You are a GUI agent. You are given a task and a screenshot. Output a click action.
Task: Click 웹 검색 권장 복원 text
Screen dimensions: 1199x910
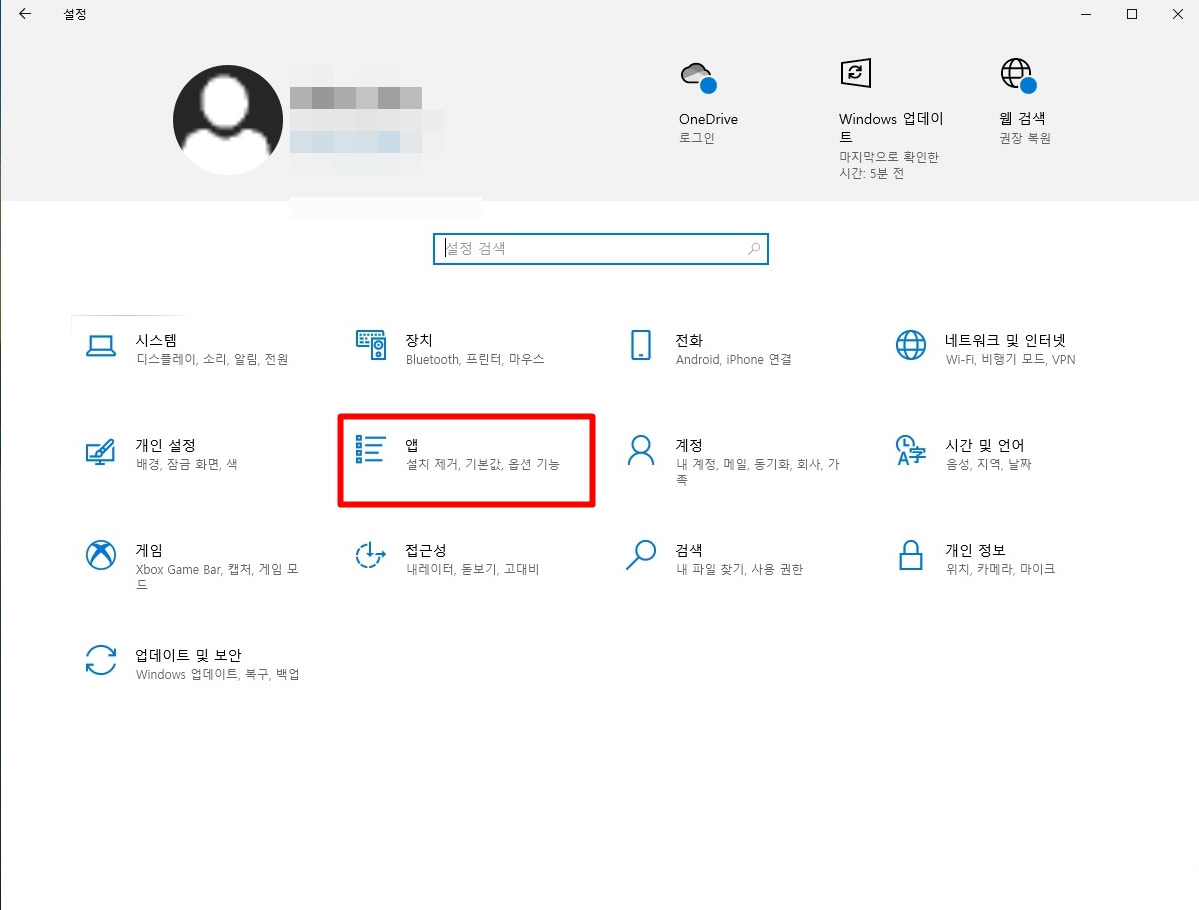click(x=1025, y=138)
